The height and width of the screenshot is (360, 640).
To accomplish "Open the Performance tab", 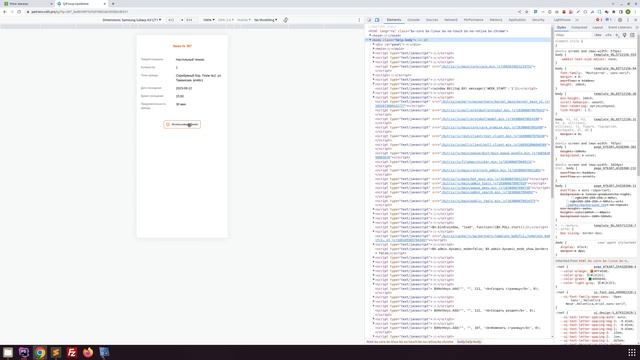I will point(473,20).
